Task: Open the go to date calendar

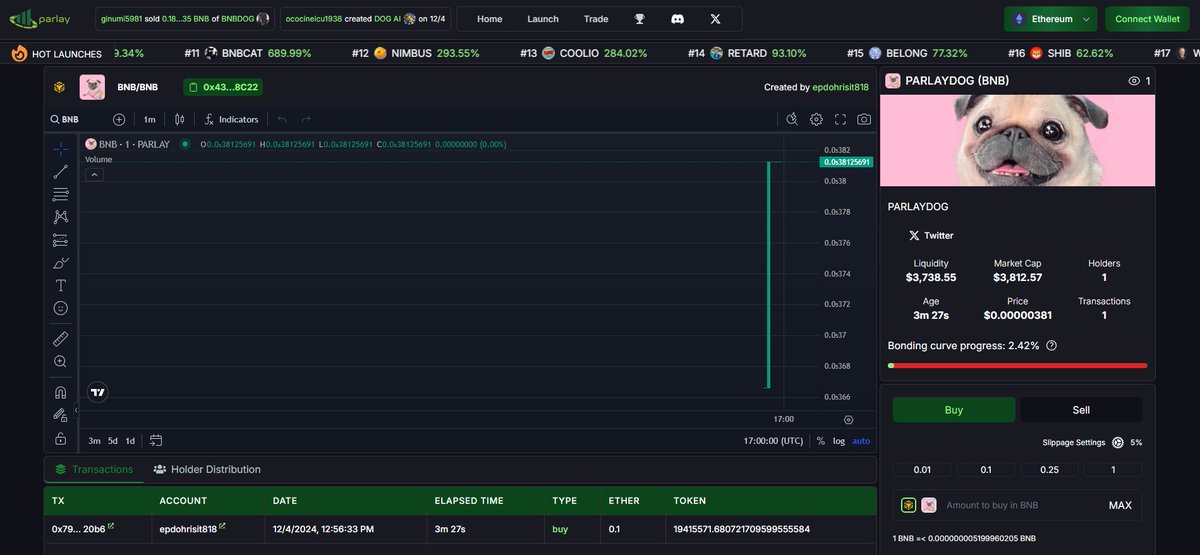Action: (x=156, y=440)
